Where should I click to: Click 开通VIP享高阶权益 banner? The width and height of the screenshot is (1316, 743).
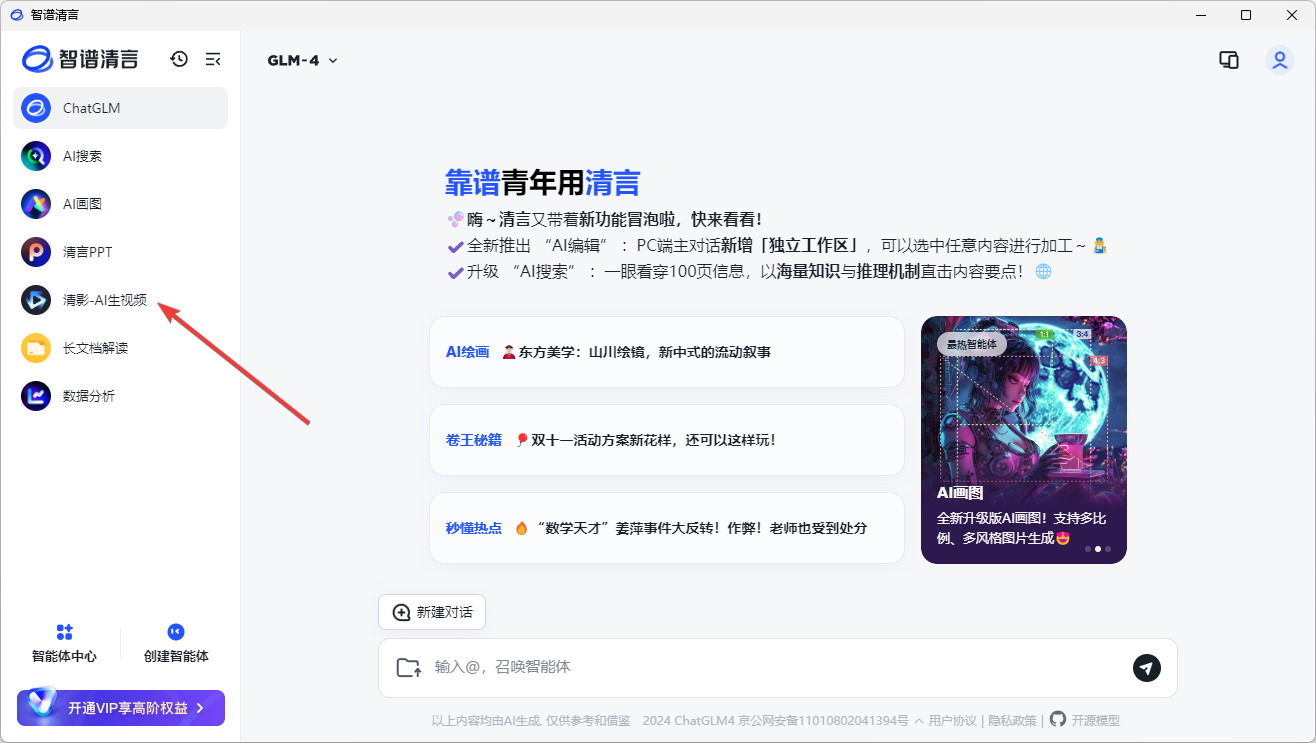(121, 708)
